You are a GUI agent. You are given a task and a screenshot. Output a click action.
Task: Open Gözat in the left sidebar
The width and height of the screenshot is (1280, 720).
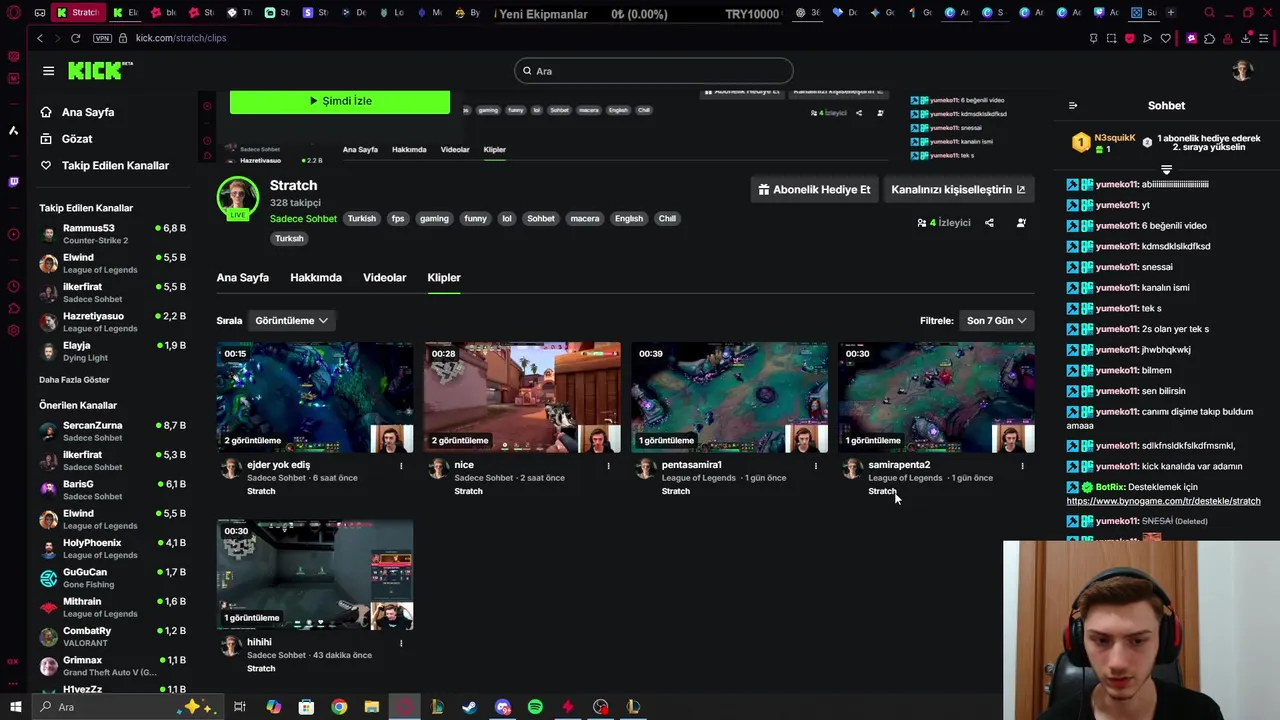[x=66, y=139]
